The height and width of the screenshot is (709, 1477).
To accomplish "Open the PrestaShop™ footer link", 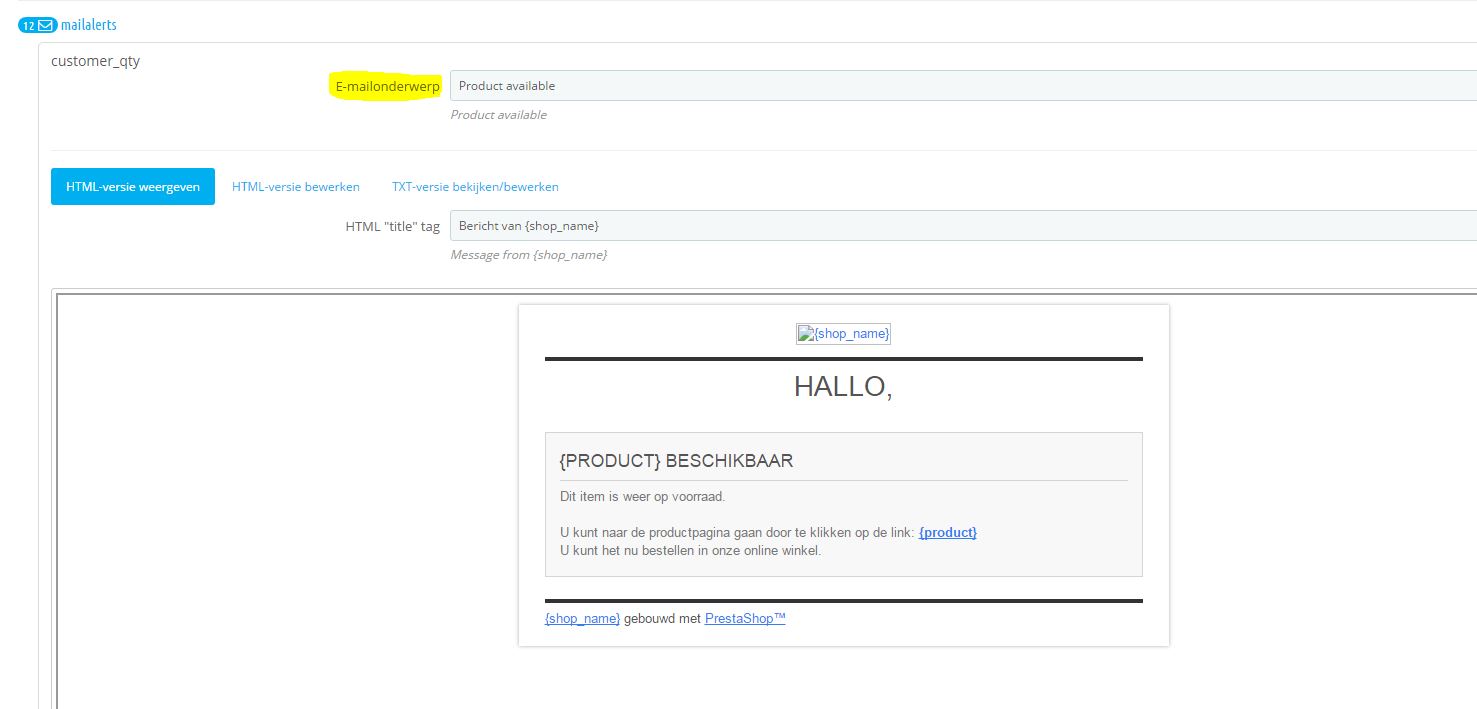I will coord(745,619).
